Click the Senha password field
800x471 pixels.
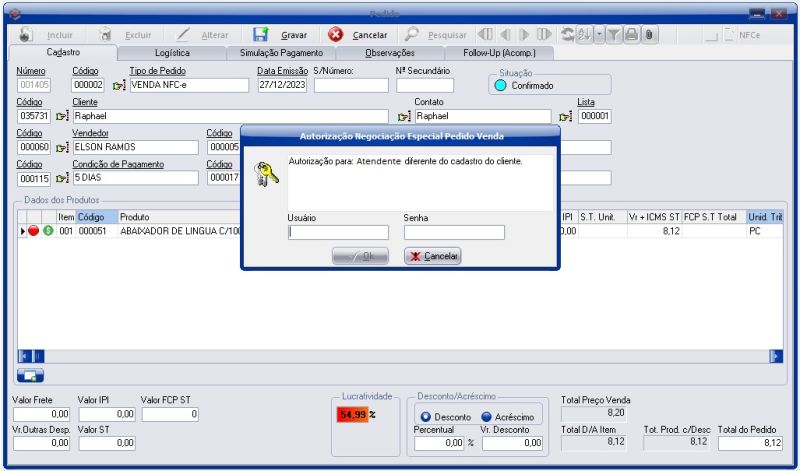coord(454,233)
